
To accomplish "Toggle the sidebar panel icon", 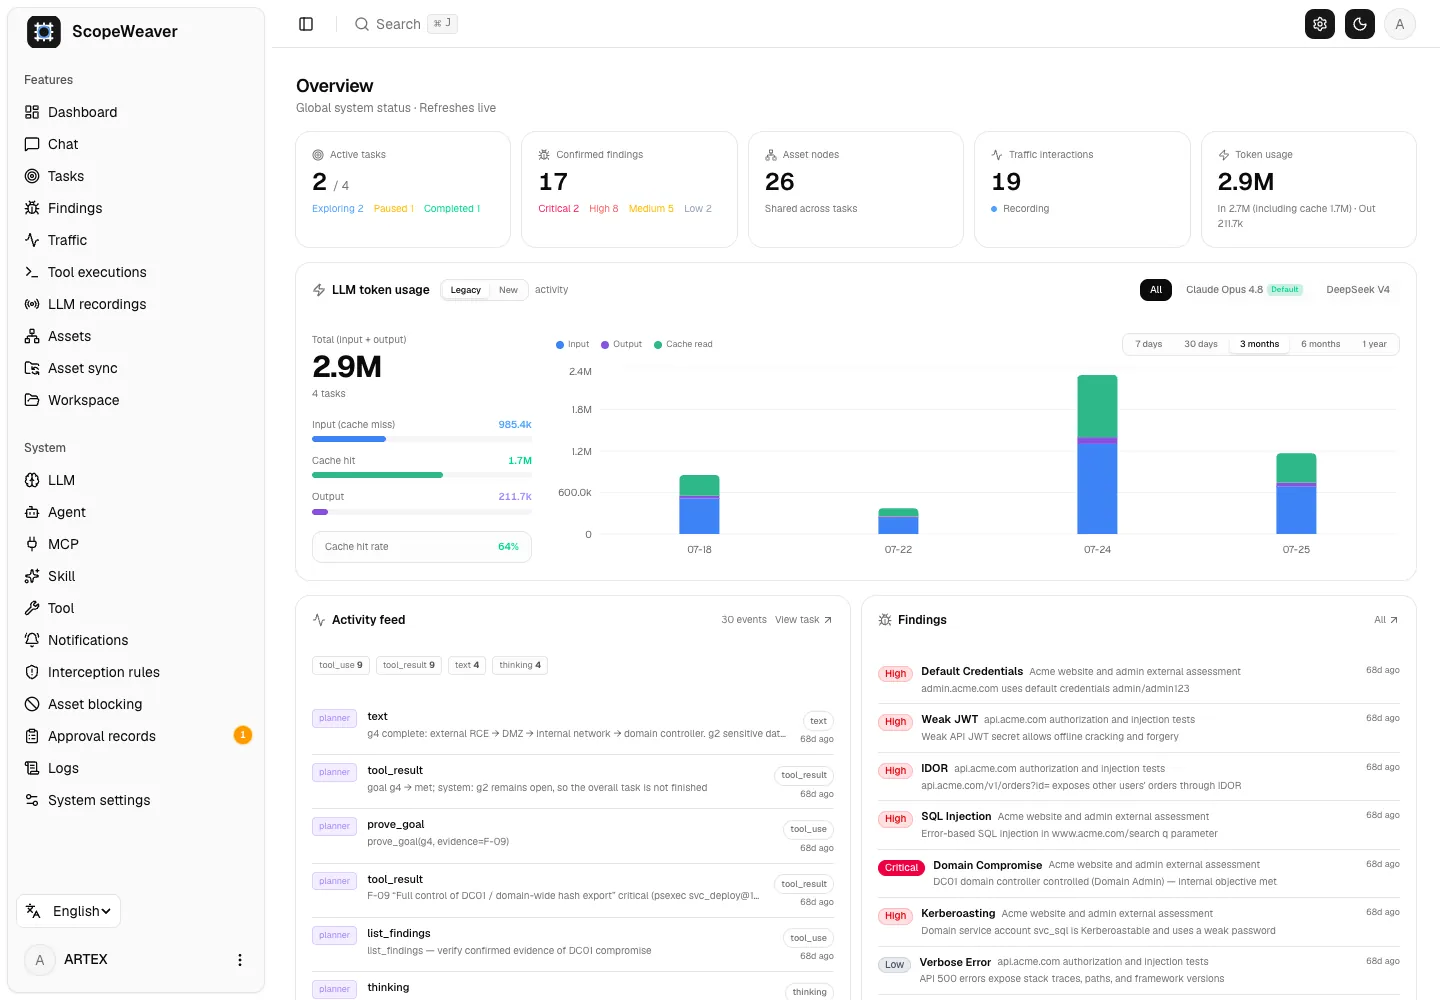I will (x=306, y=24).
